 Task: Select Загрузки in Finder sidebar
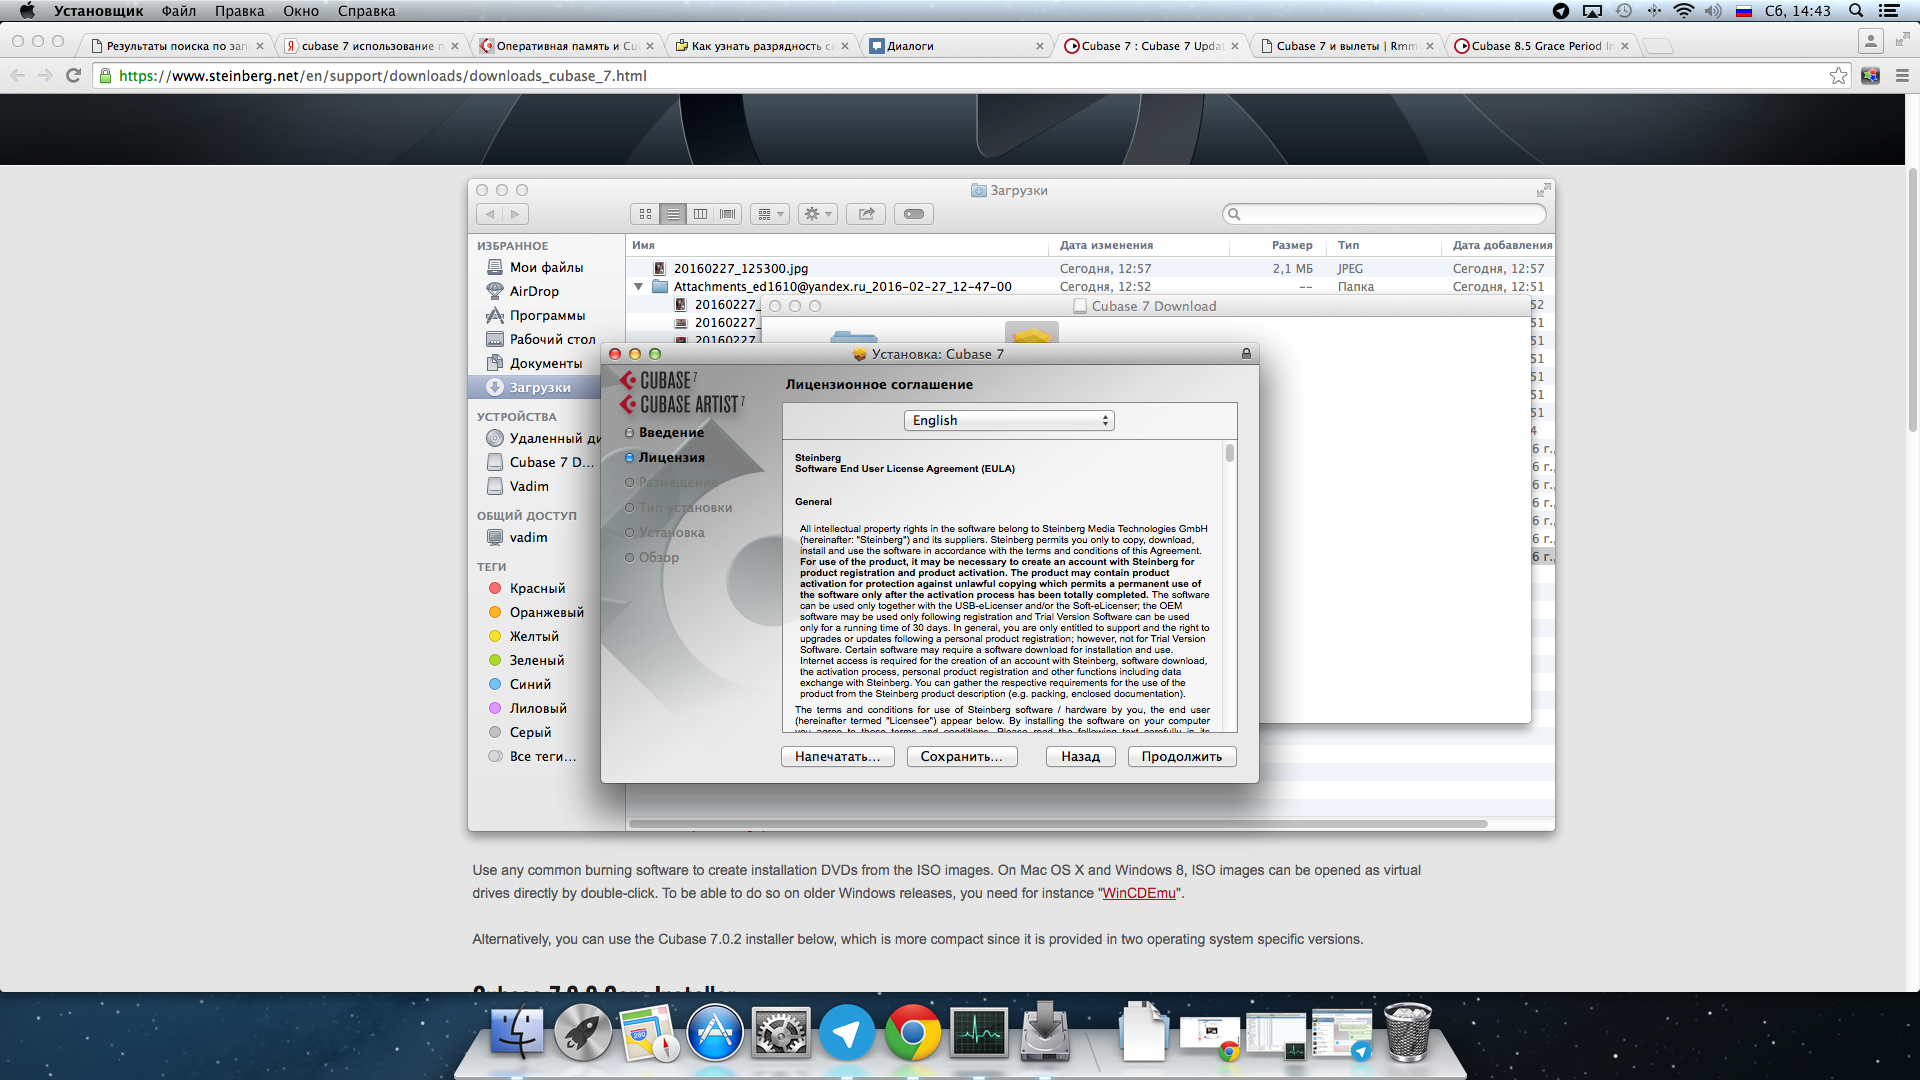(539, 387)
